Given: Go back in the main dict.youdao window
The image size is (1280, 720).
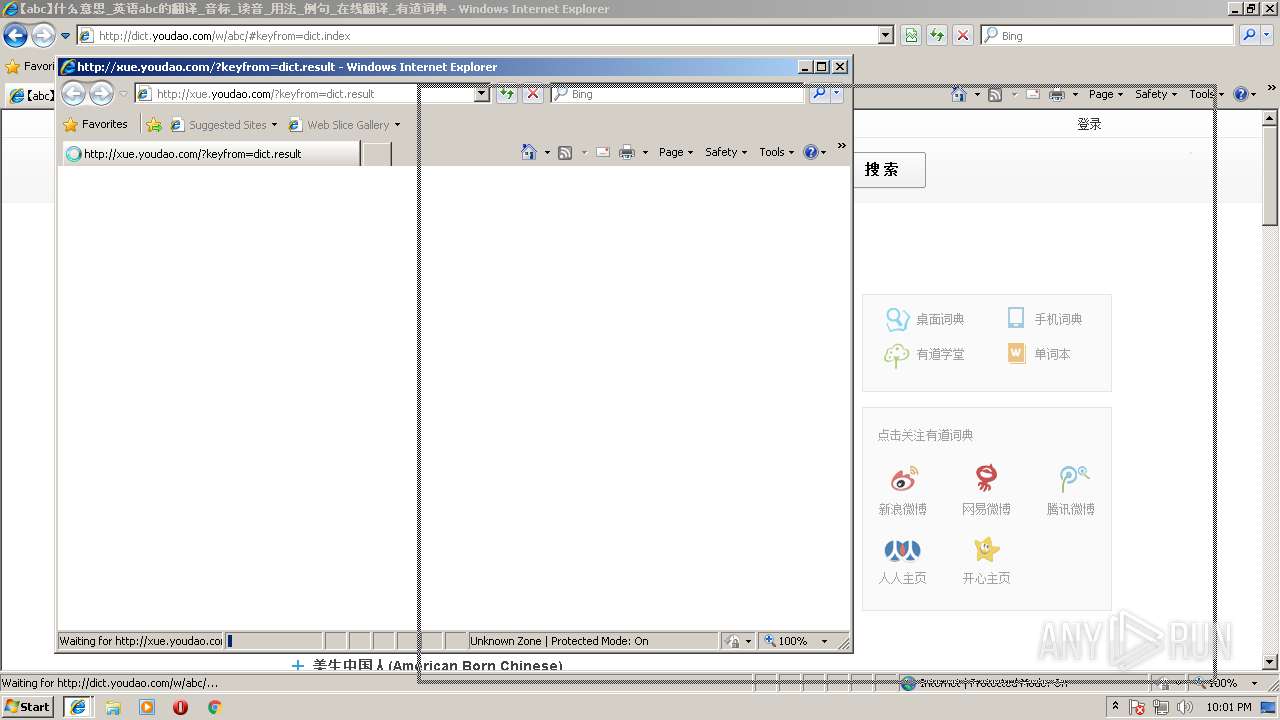Looking at the screenshot, I should point(15,36).
